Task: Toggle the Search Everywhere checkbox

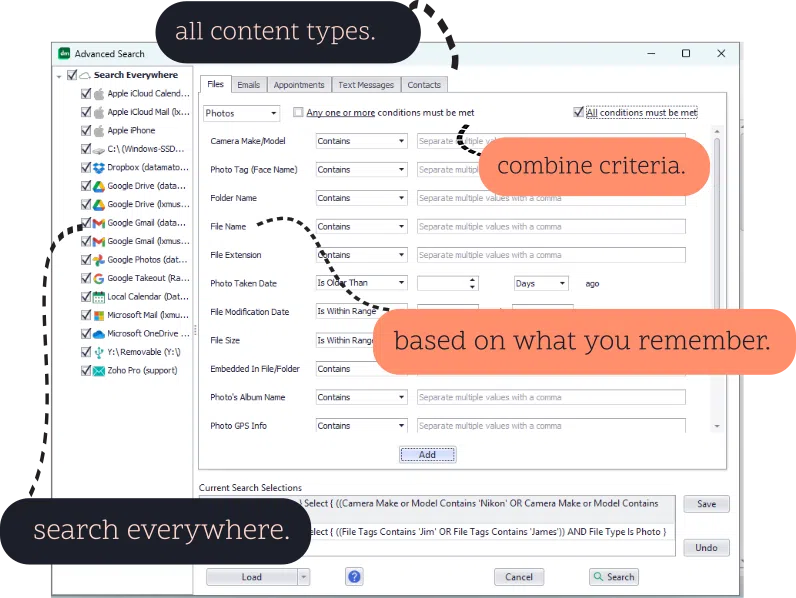Action: tap(72, 75)
